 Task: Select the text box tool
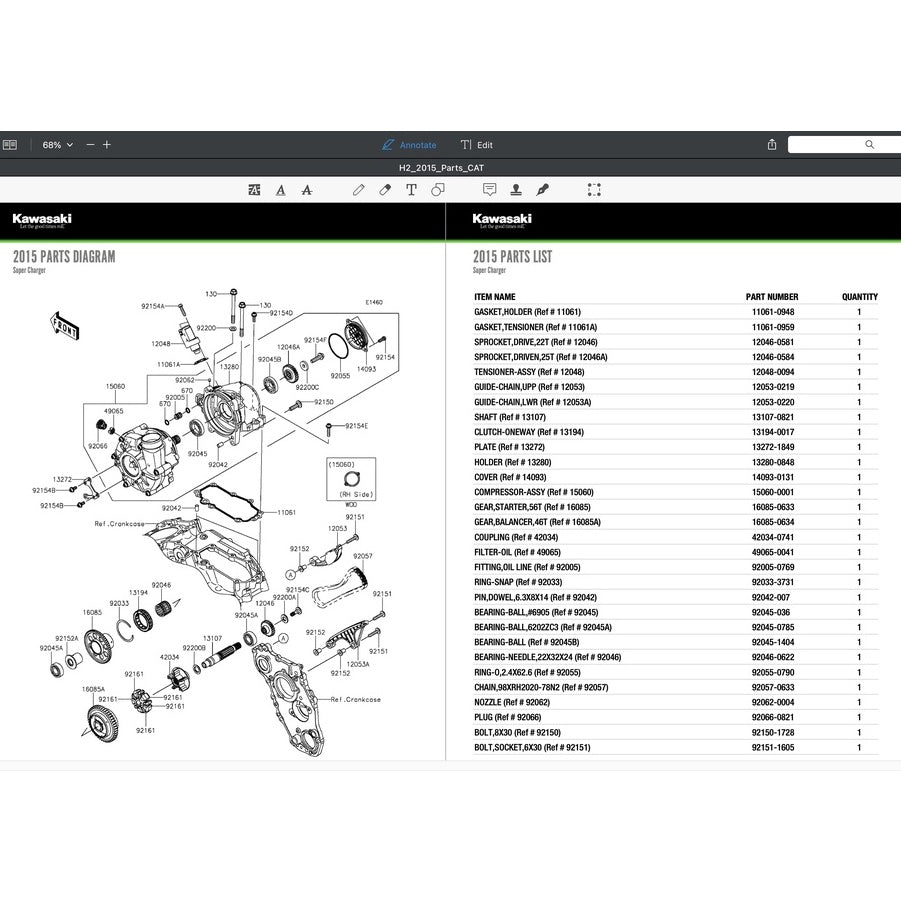click(410, 189)
